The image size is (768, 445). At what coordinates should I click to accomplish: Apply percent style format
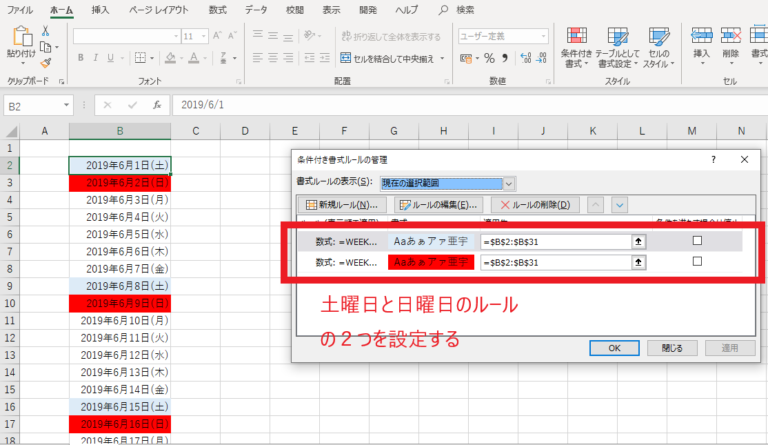489,58
